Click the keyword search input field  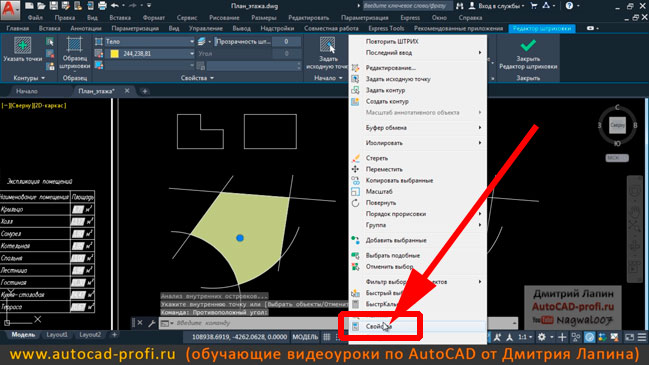tap(407, 6)
